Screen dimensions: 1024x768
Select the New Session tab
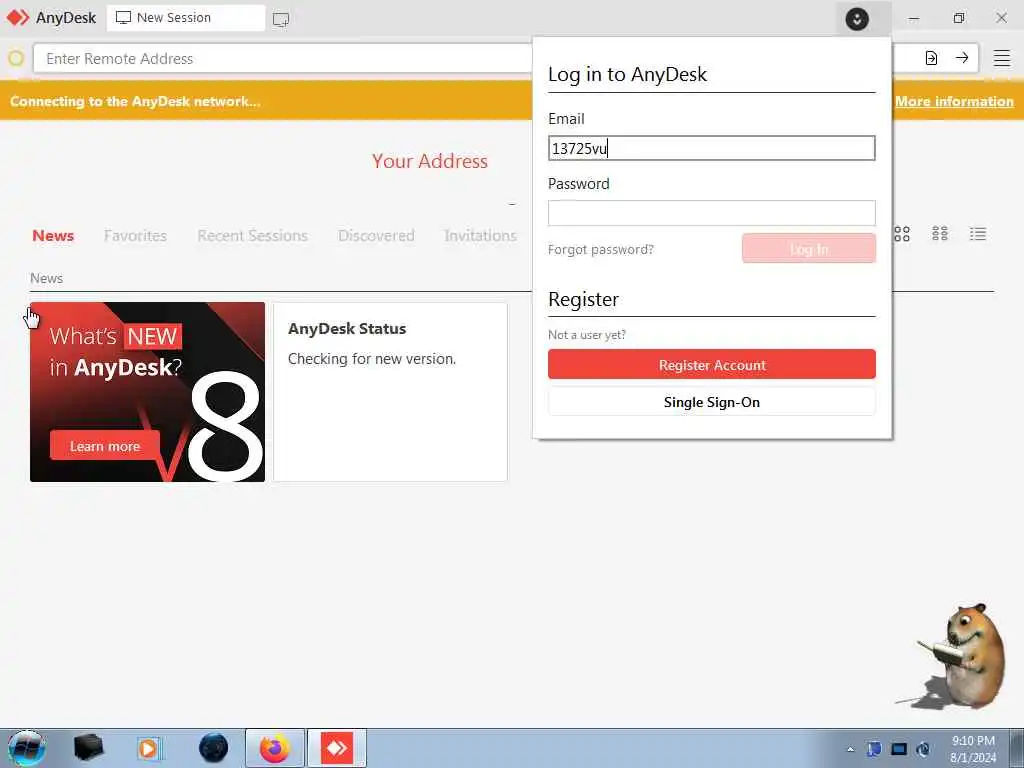point(186,18)
